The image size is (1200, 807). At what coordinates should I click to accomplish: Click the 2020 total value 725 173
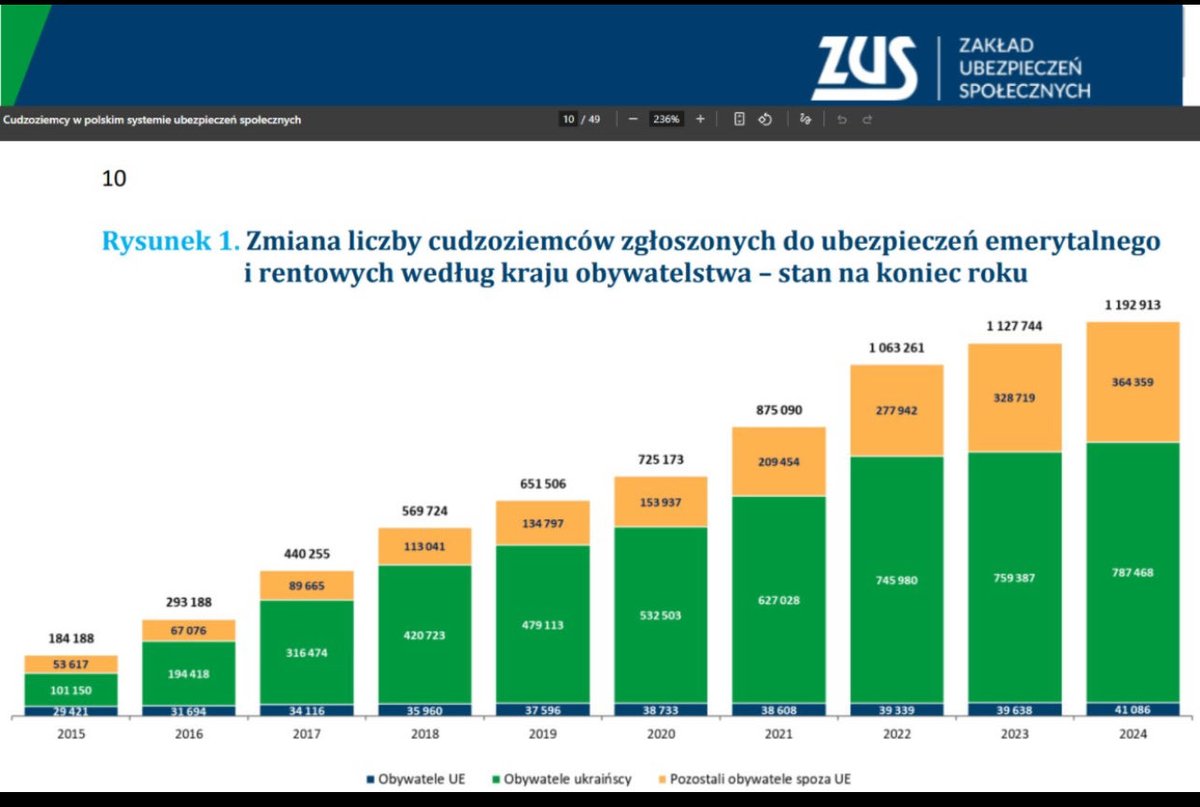660,459
